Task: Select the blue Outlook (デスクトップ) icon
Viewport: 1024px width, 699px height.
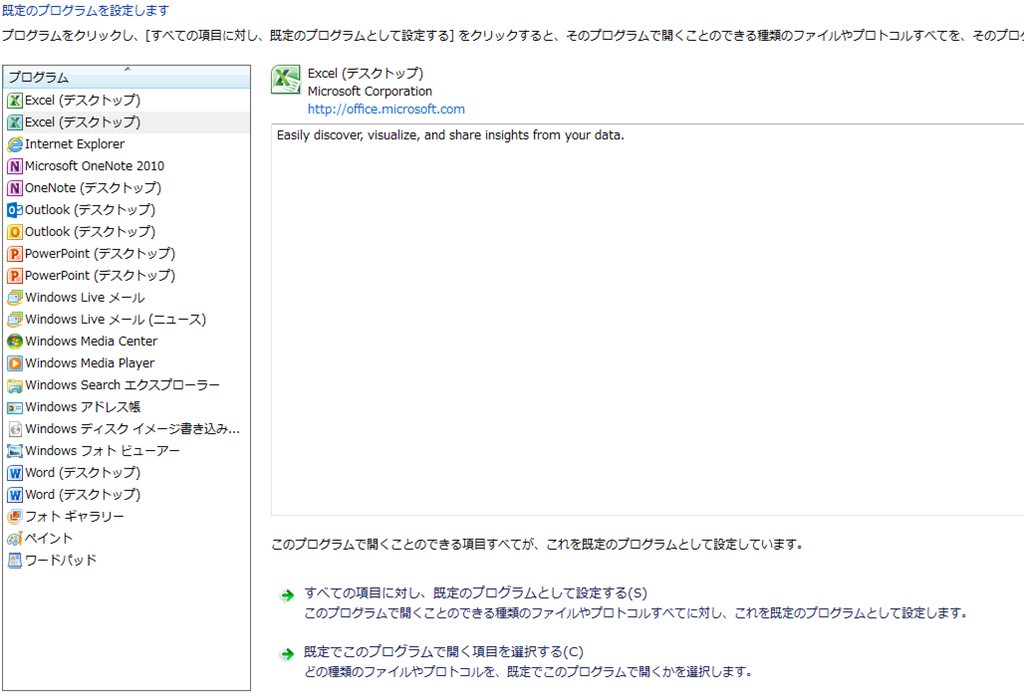Action: tap(14, 210)
